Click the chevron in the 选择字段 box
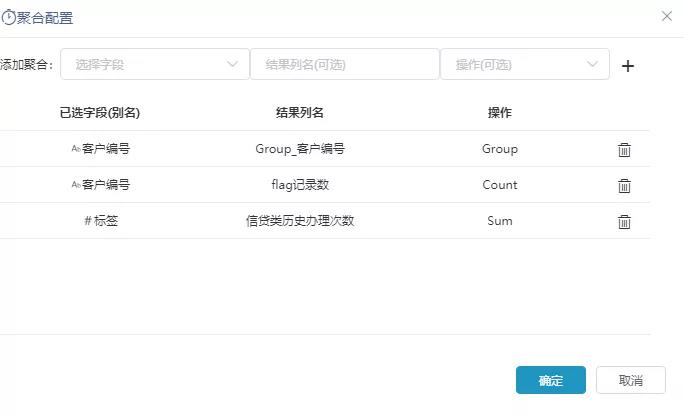The image size is (684, 415). click(x=233, y=64)
